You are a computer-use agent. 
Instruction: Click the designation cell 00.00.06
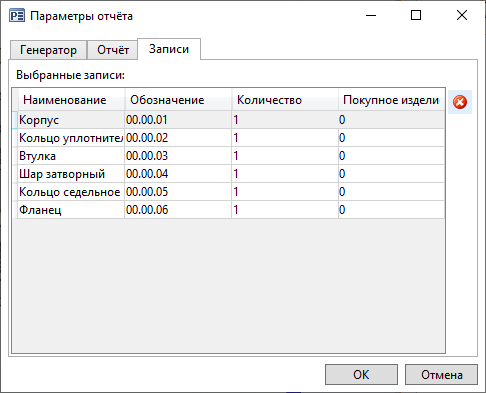(x=178, y=210)
